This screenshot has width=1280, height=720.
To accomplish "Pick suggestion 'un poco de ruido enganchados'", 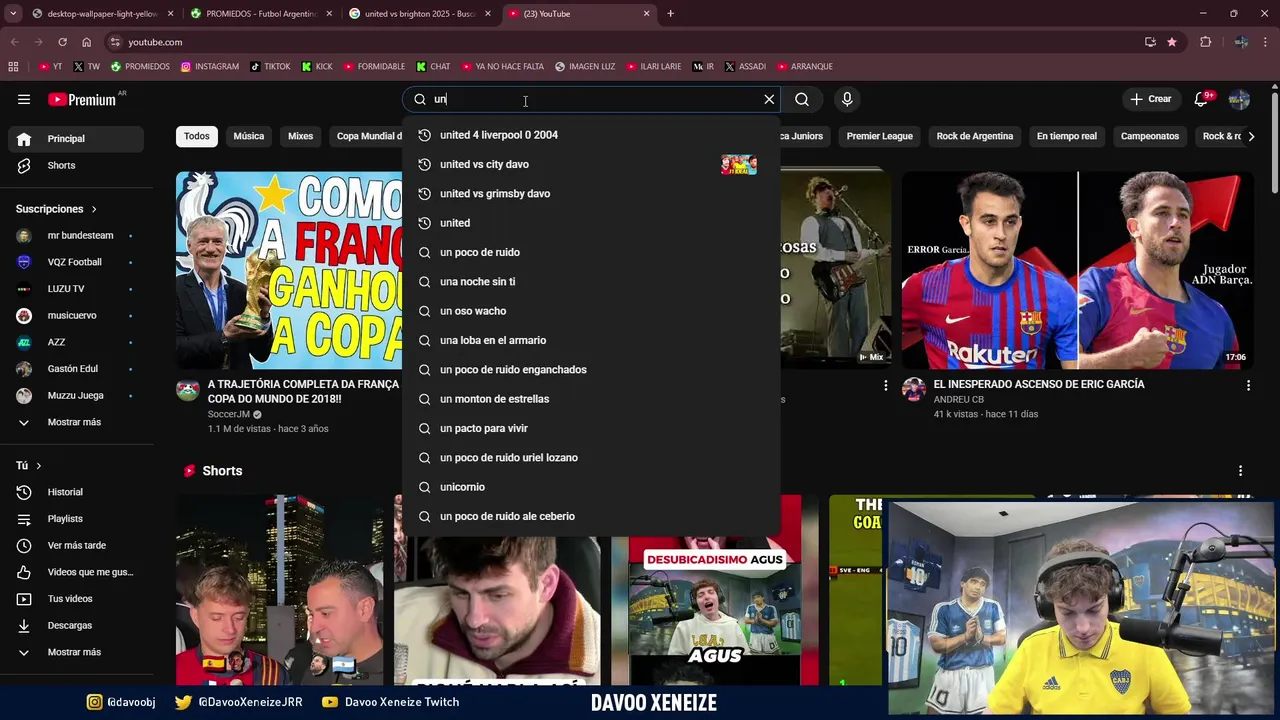I will 591,370.
